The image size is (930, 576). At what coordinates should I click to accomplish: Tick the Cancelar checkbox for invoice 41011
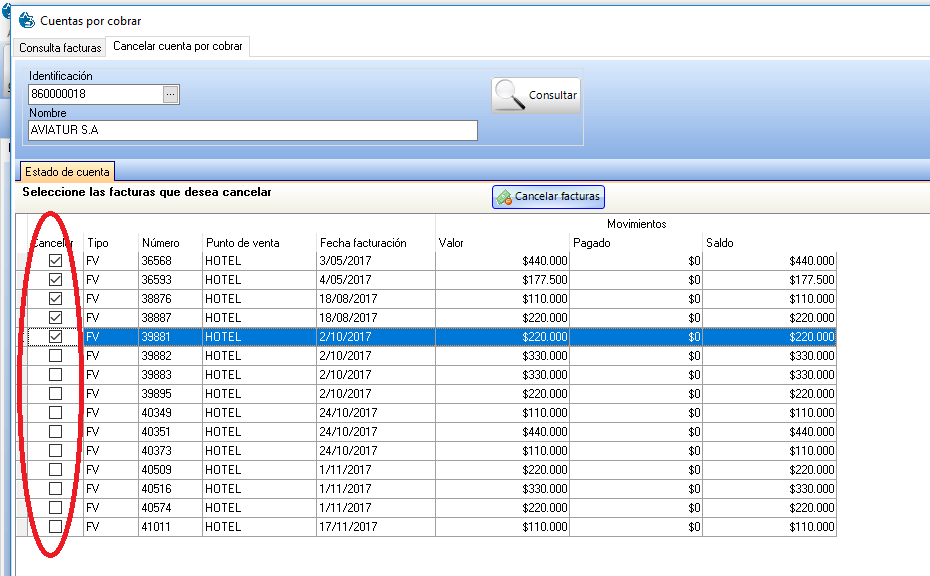pyautogui.click(x=56, y=527)
